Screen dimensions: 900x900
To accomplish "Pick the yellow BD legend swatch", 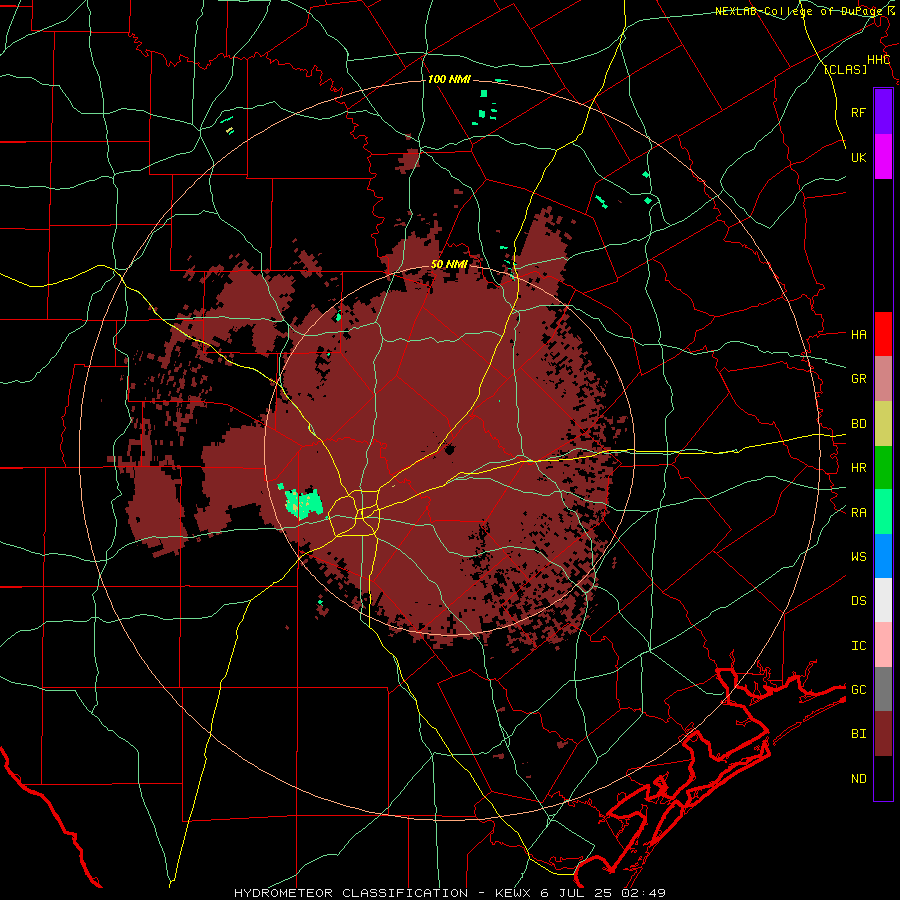I will pos(883,424).
